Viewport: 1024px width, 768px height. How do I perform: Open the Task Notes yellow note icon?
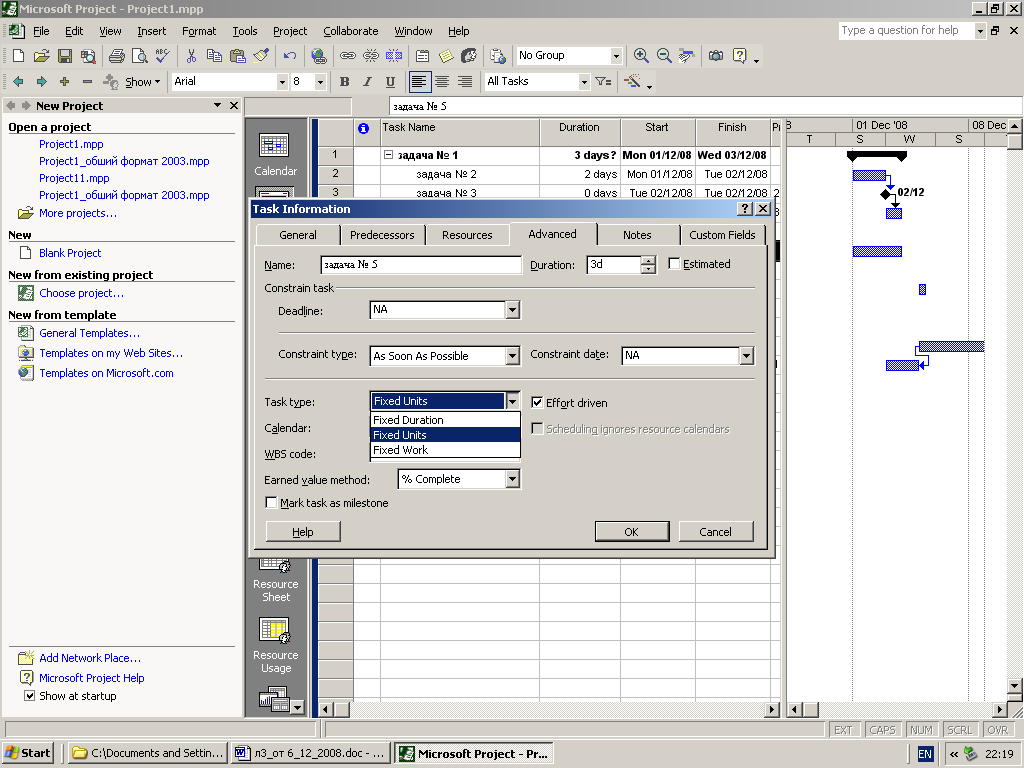[x=446, y=56]
